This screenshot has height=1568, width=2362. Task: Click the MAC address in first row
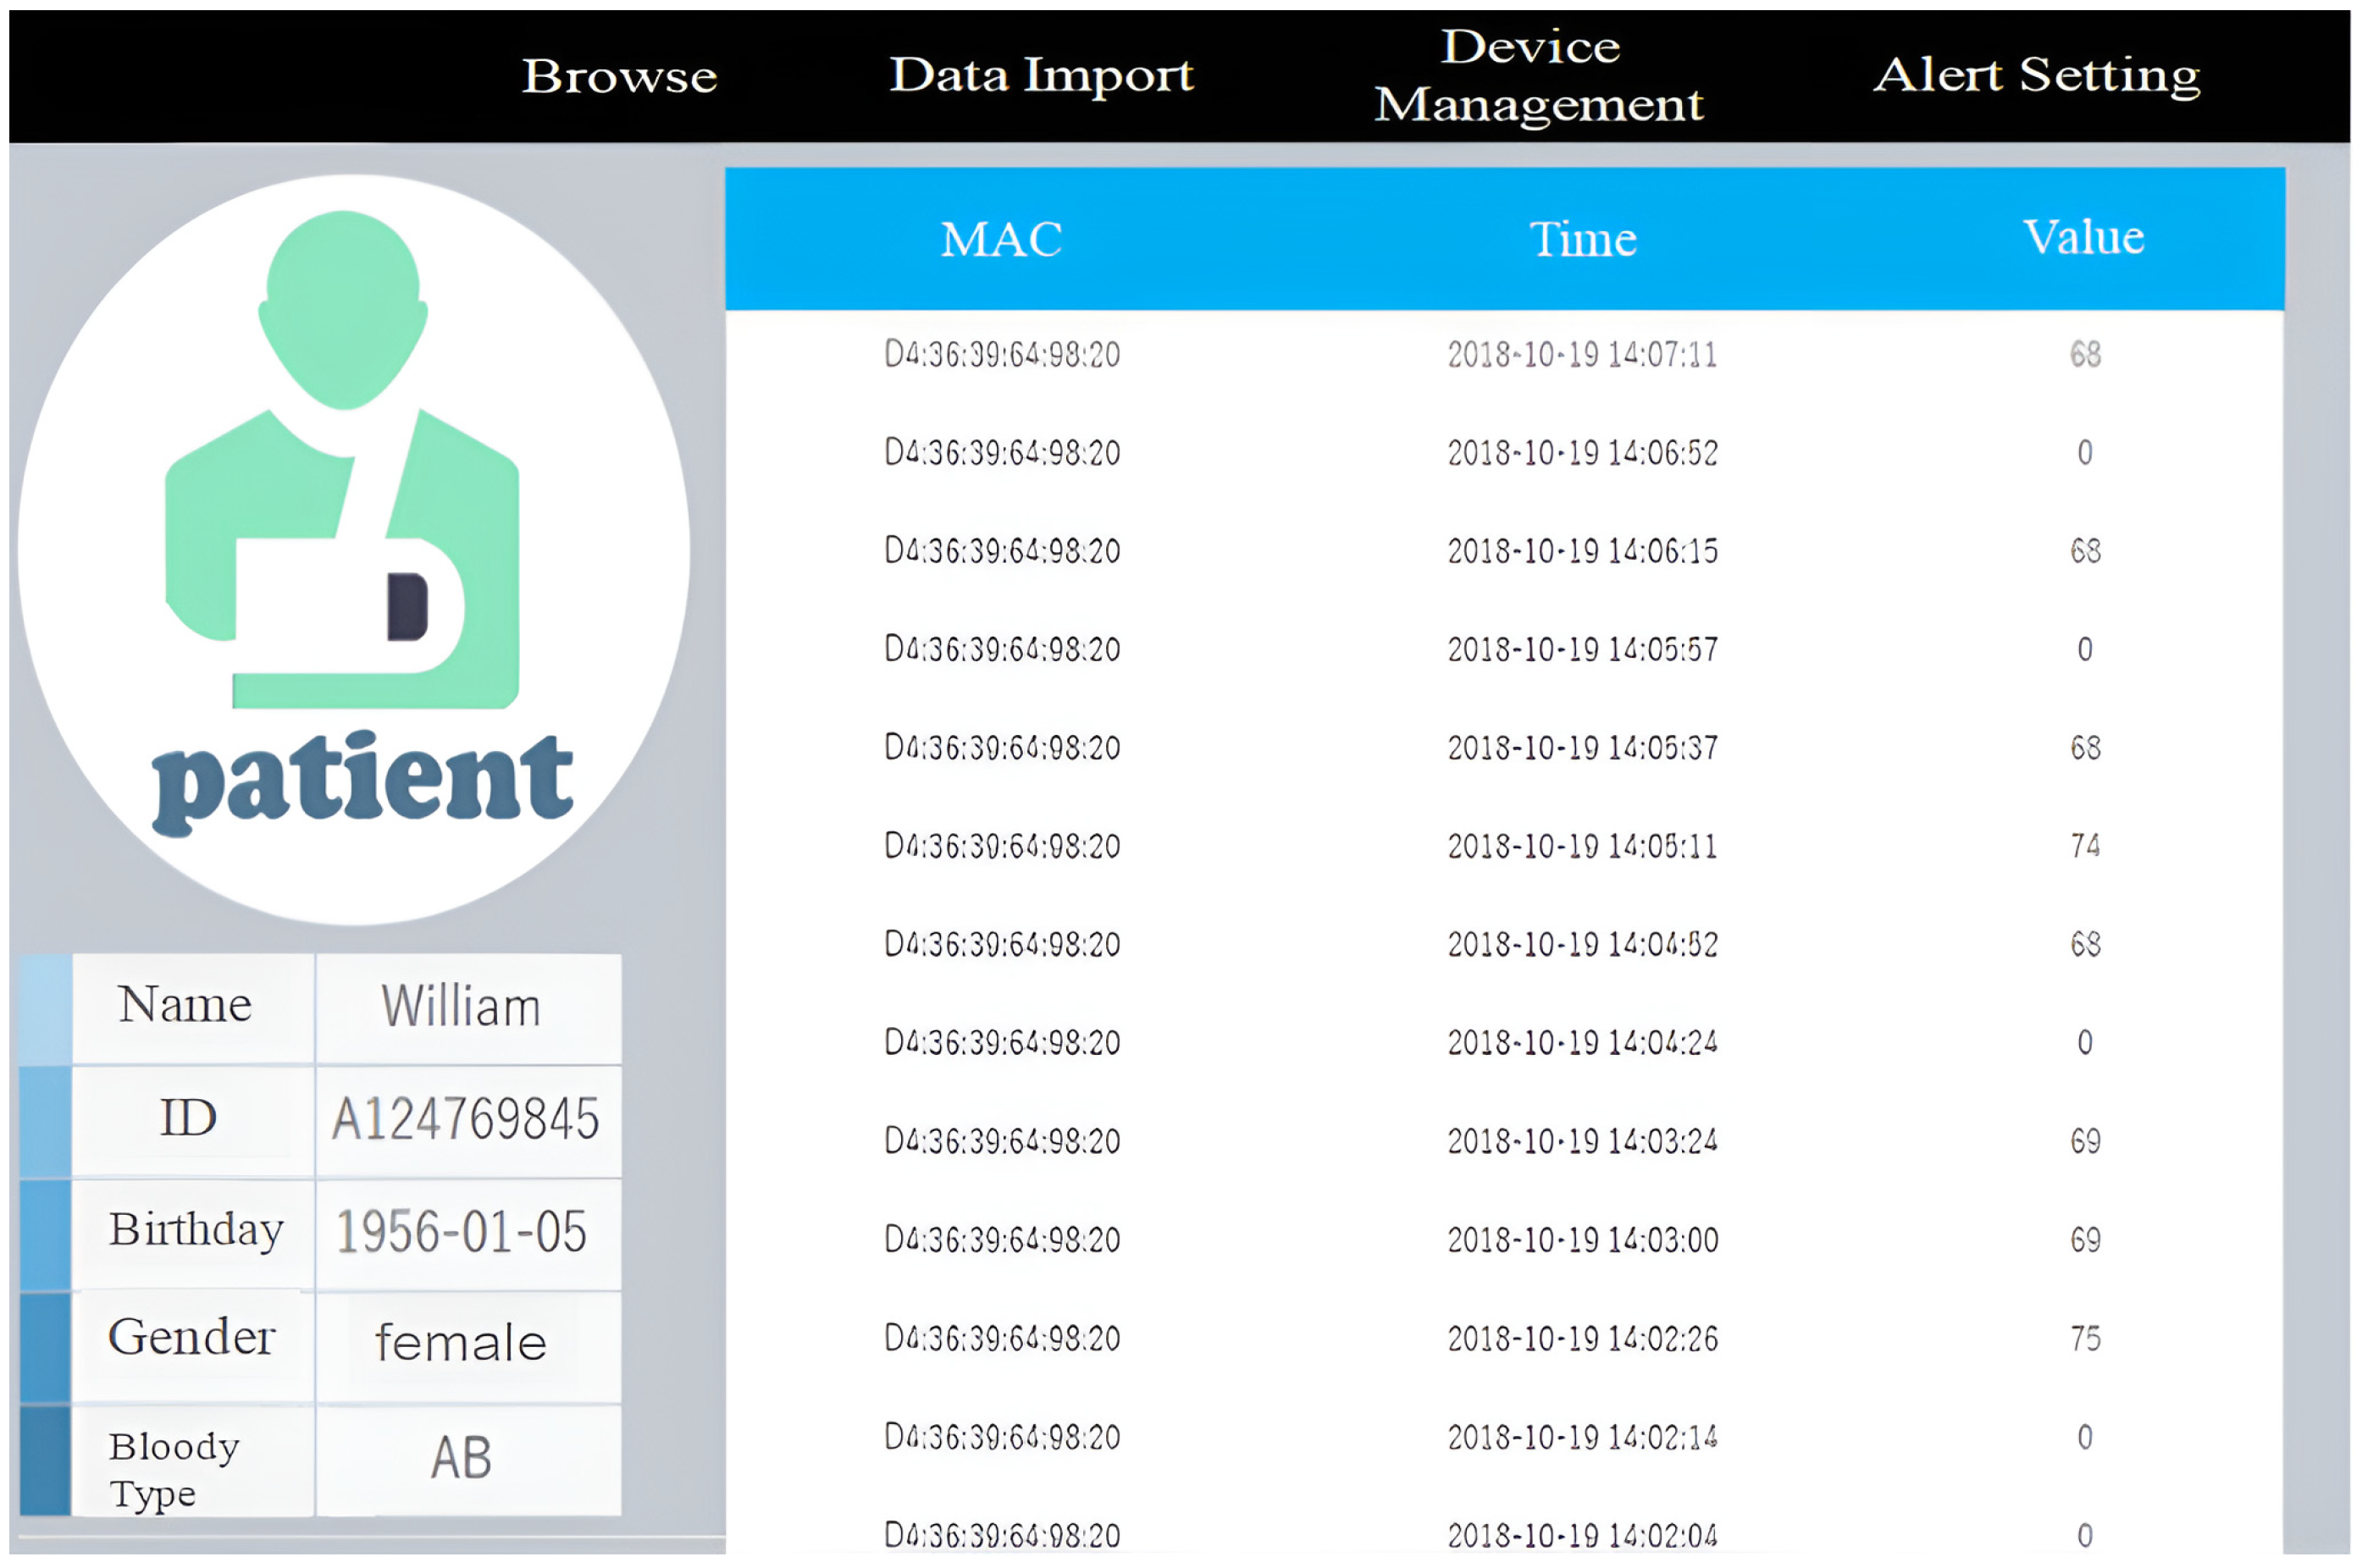click(x=1001, y=354)
